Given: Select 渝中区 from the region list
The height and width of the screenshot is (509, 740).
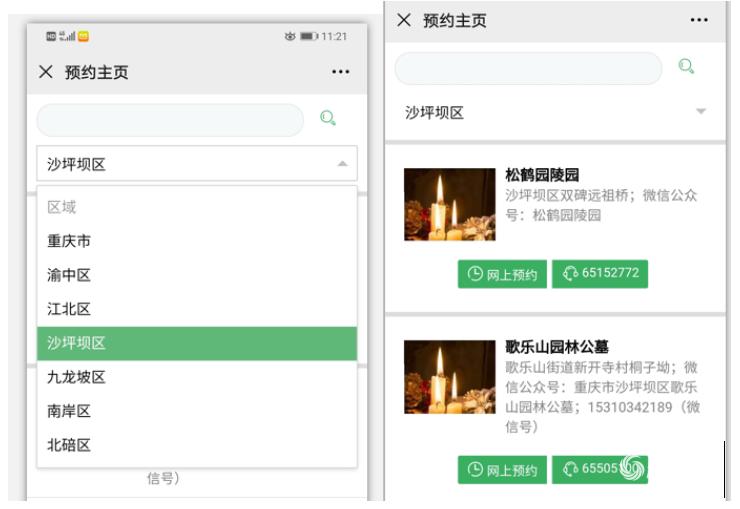Looking at the screenshot, I should [197, 275].
